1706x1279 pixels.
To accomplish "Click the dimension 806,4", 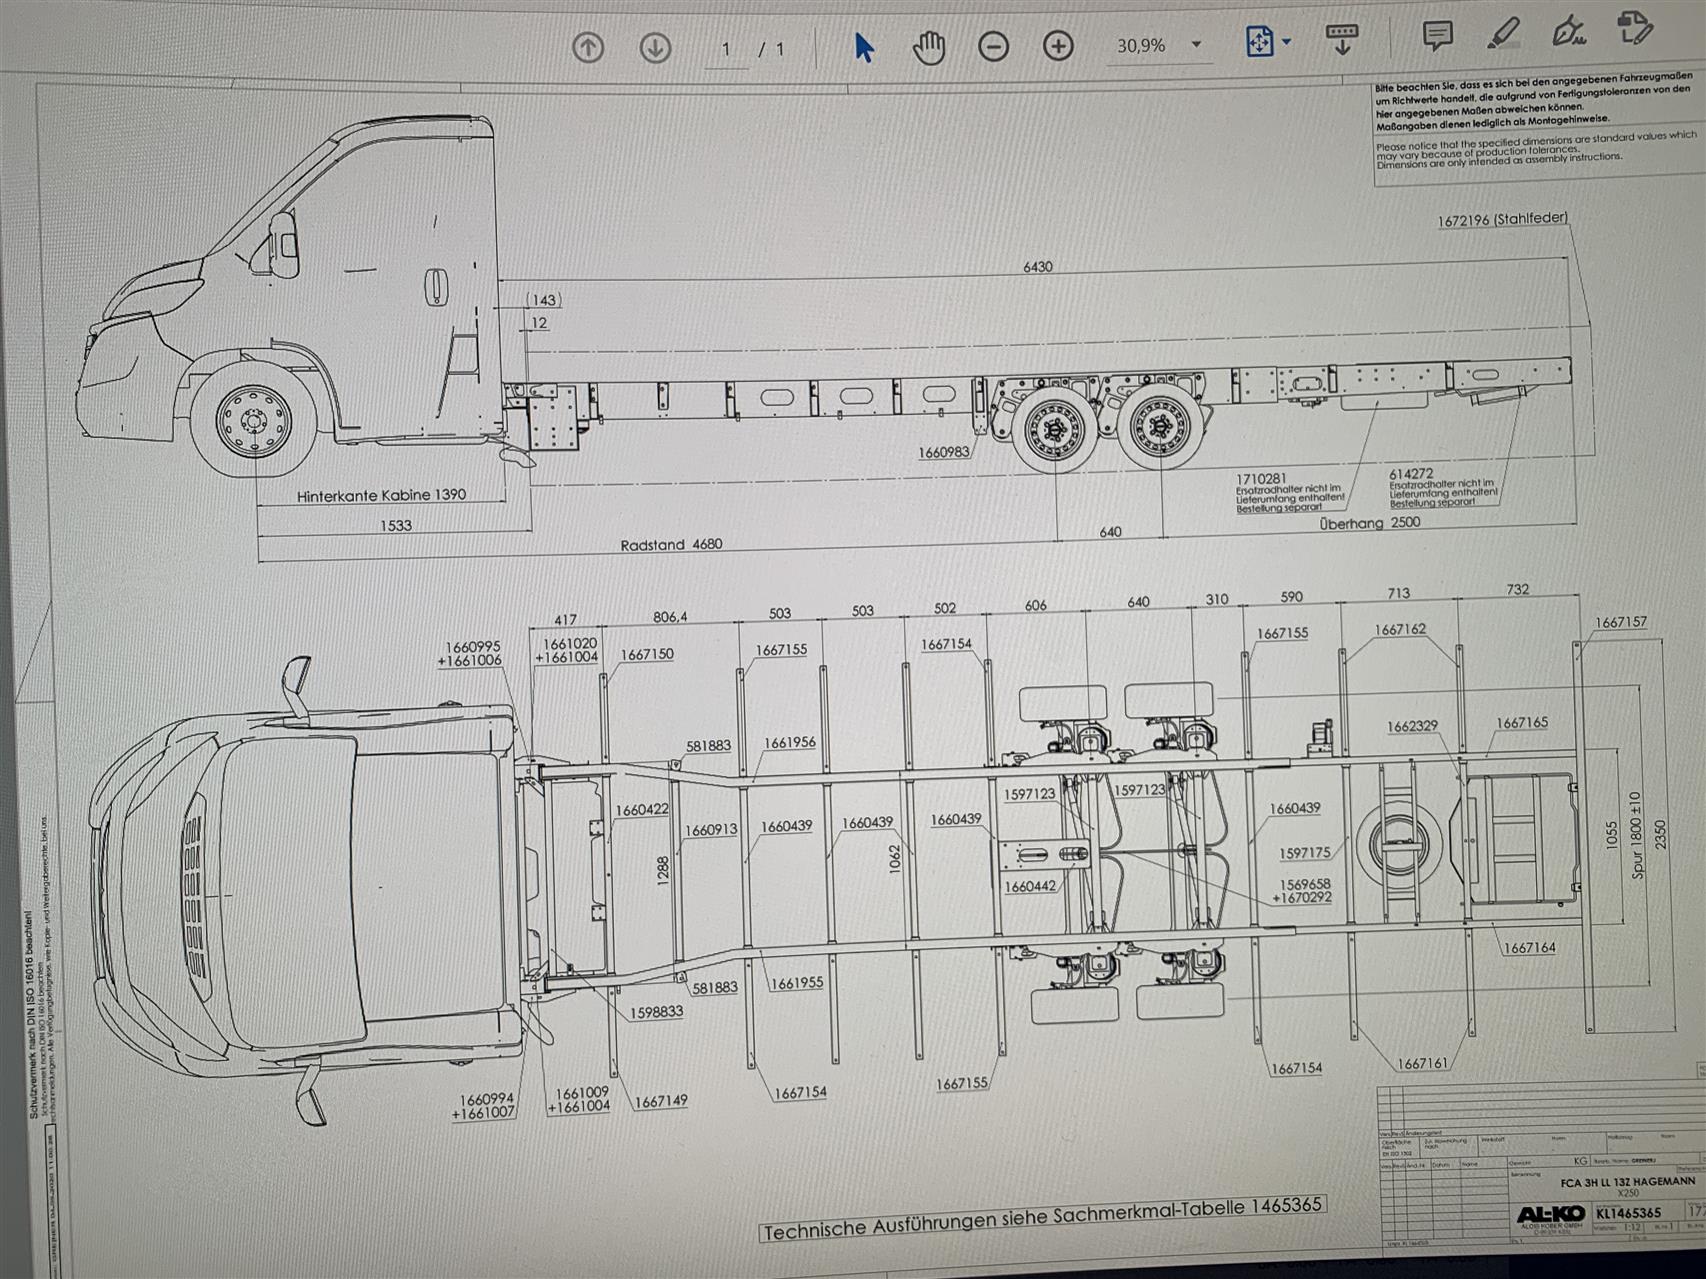I will tap(670, 617).
